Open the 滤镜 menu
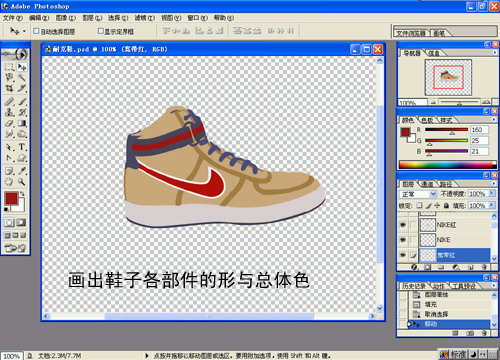 click(145, 18)
